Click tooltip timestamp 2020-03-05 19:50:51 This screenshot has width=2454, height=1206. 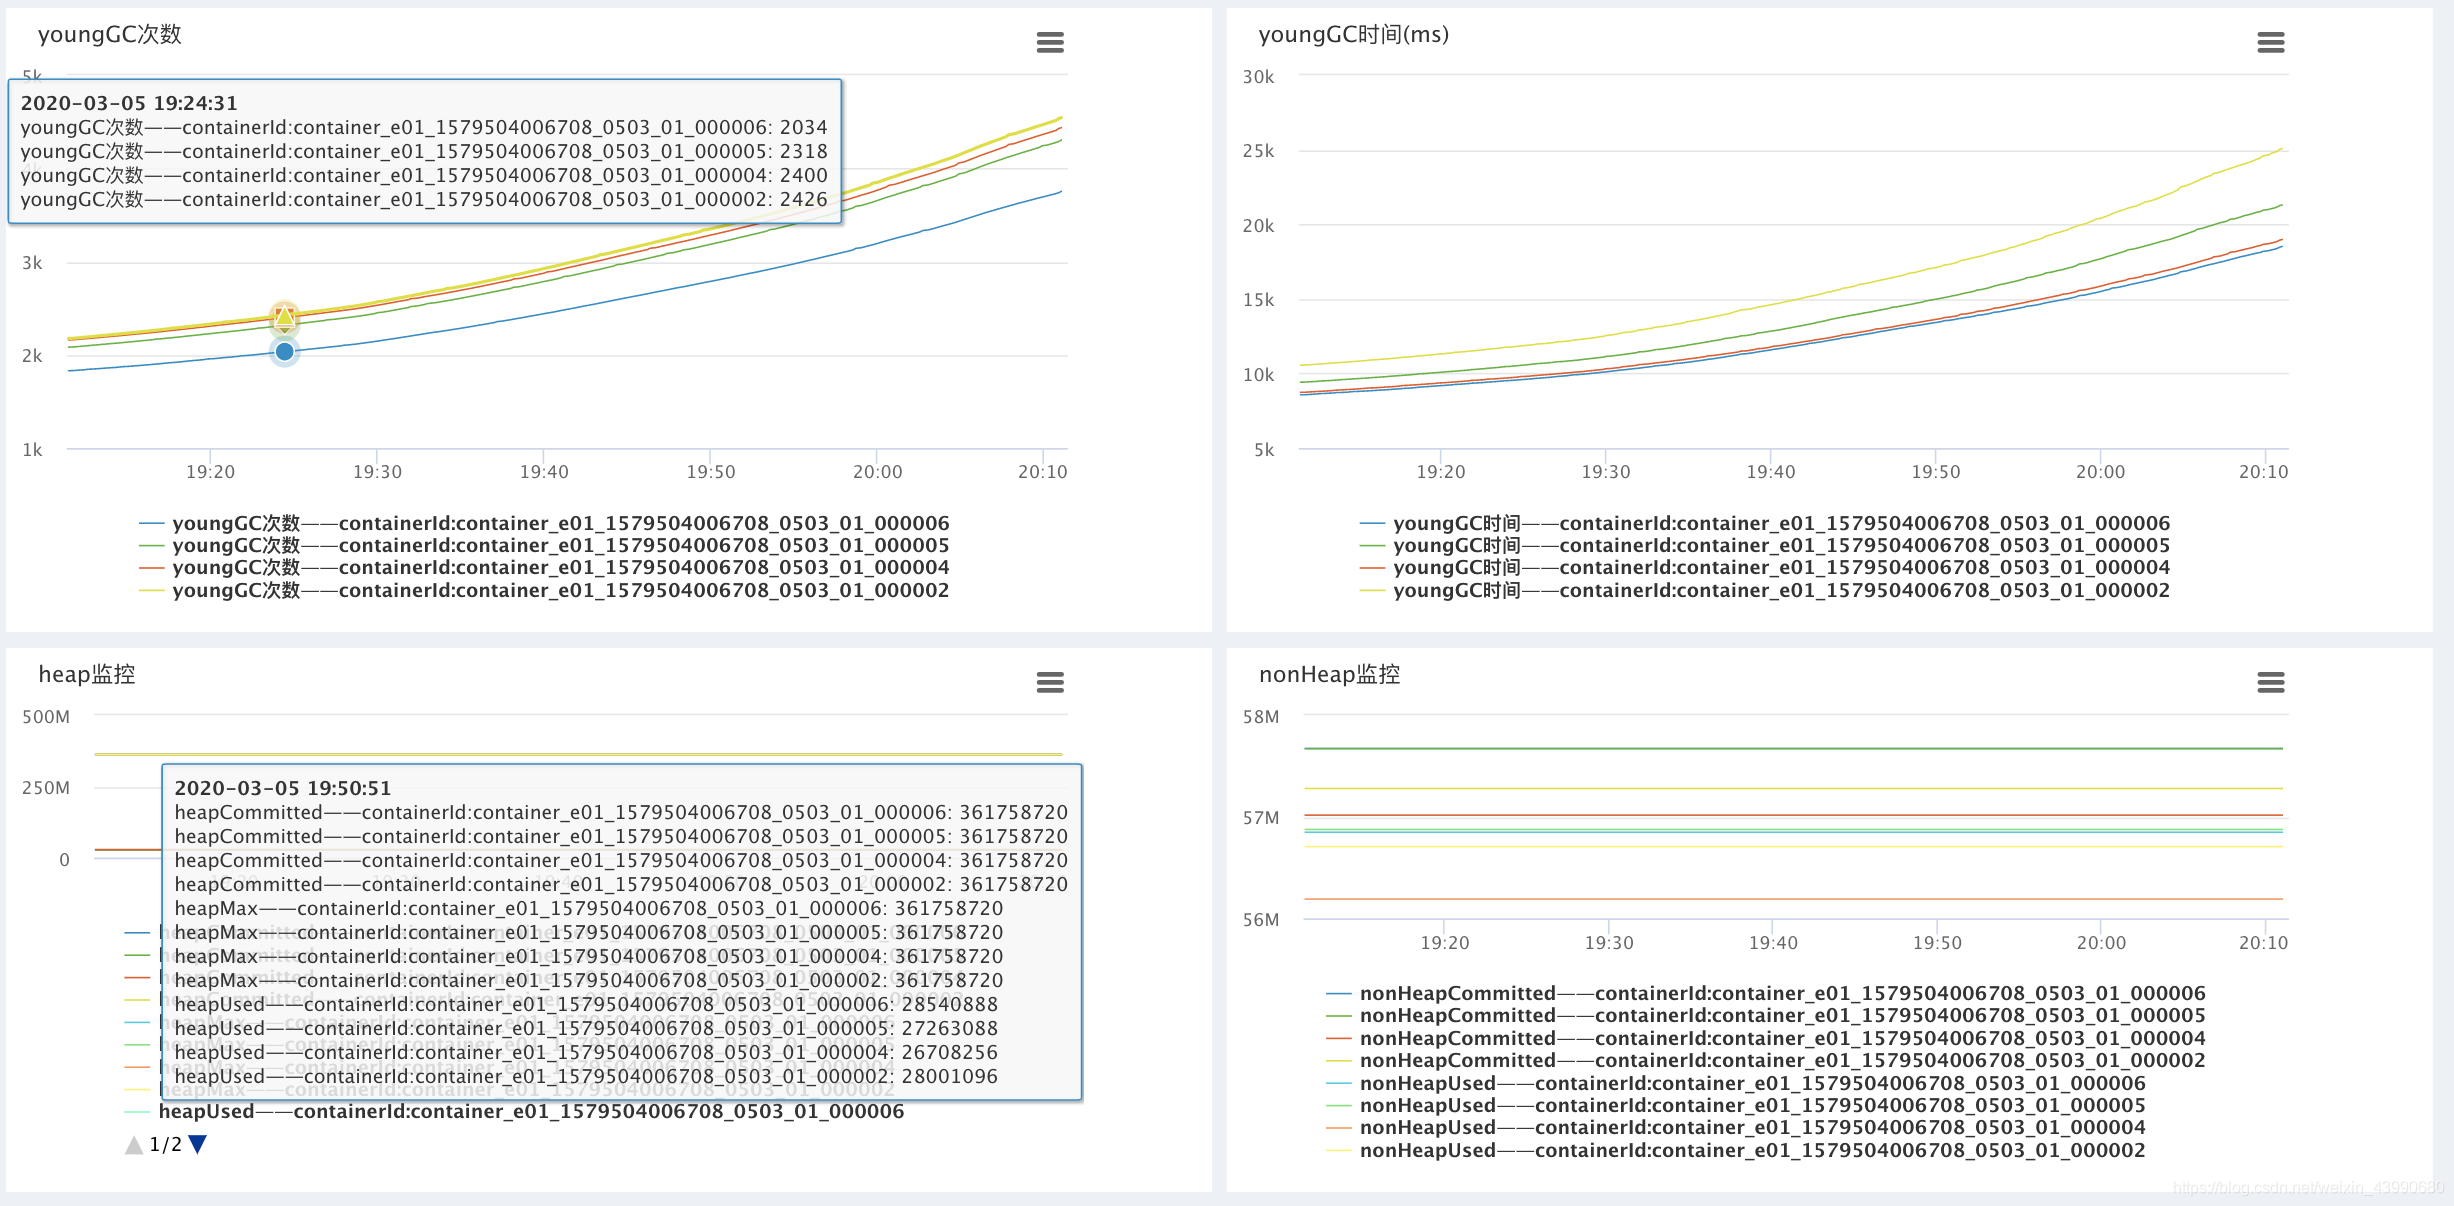click(x=283, y=788)
